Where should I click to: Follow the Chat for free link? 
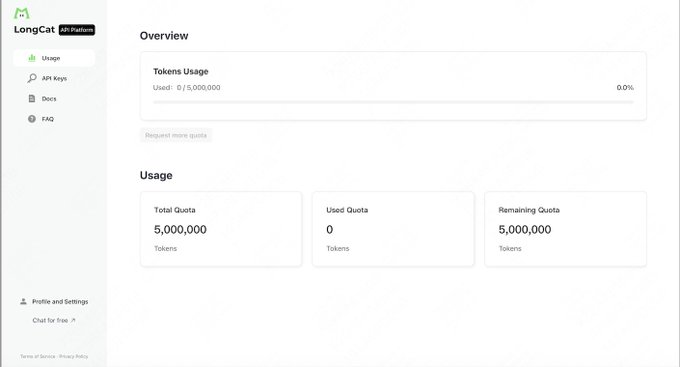(x=54, y=320)
